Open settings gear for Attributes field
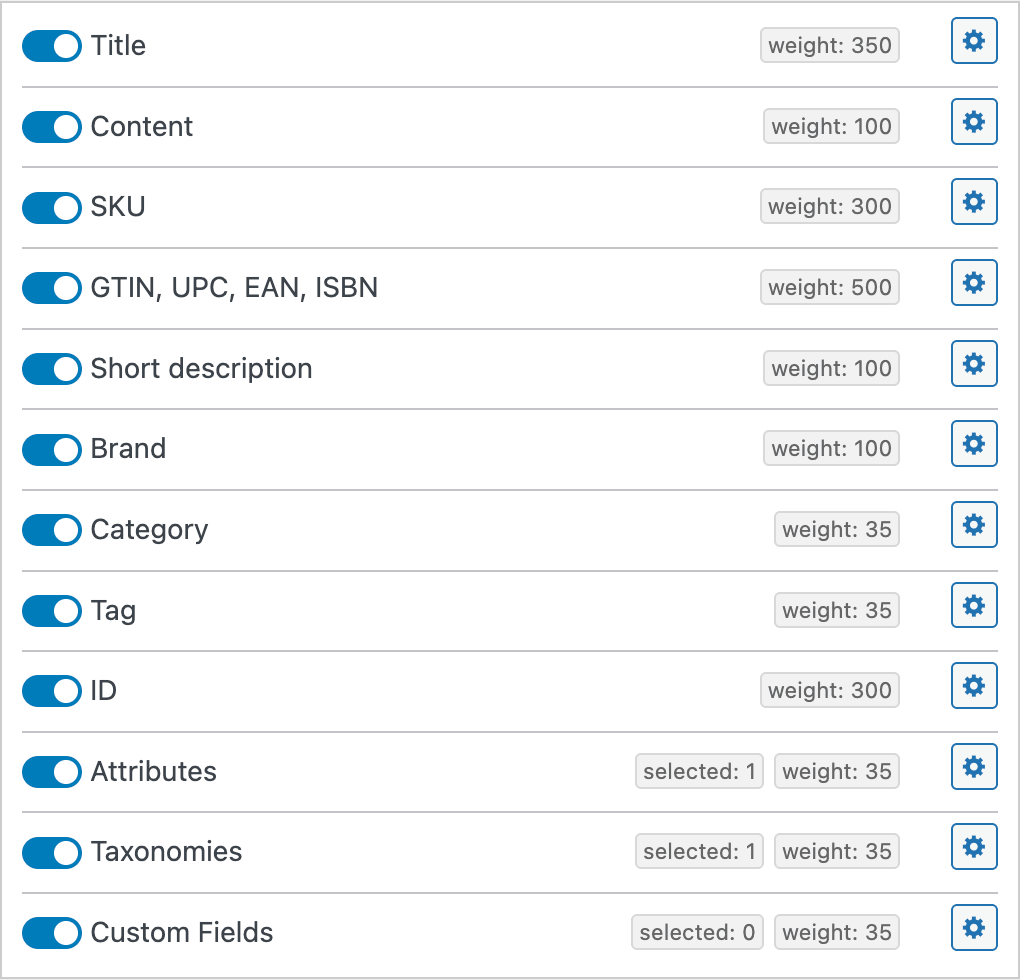The height and width of the screenshot is (980, 1020). (974, 766)
